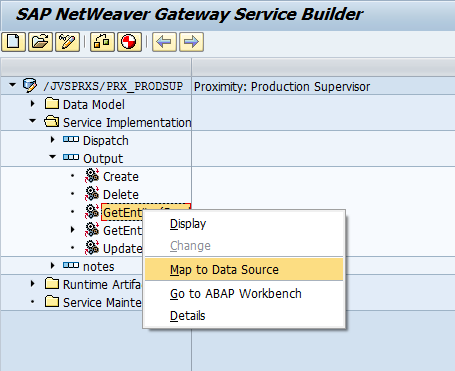Click the notes entity set icon
The width and height of the screenshot is (455, 371).
tap(71, 265)
